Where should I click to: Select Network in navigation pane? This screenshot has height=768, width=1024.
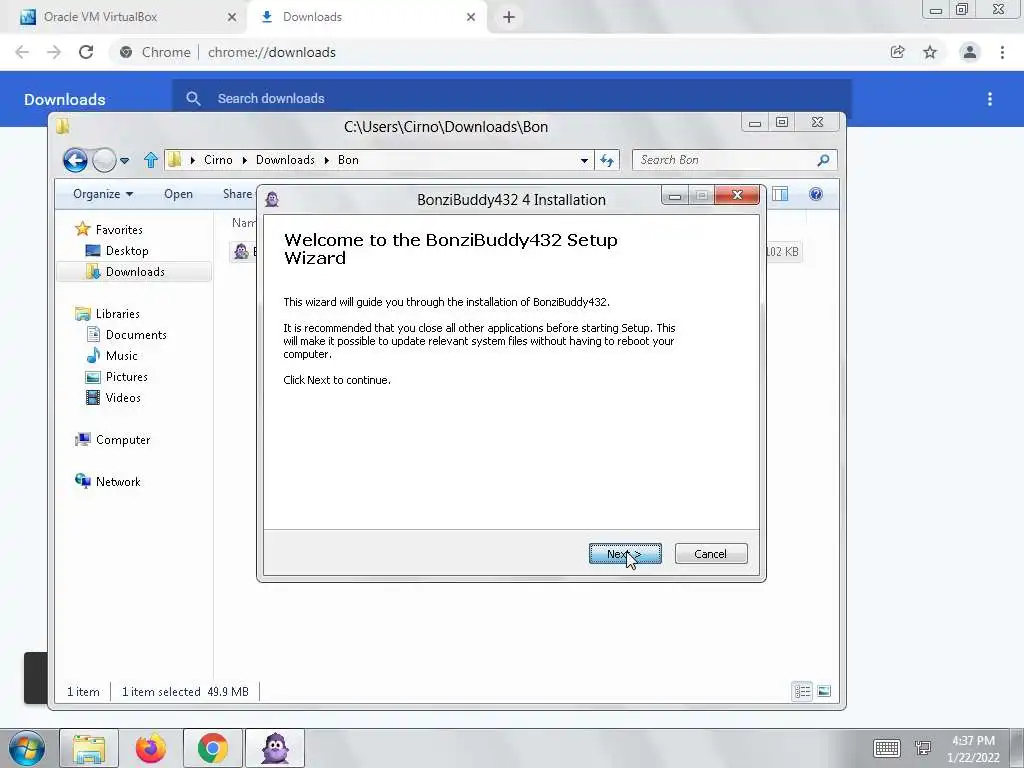[118, 482]
